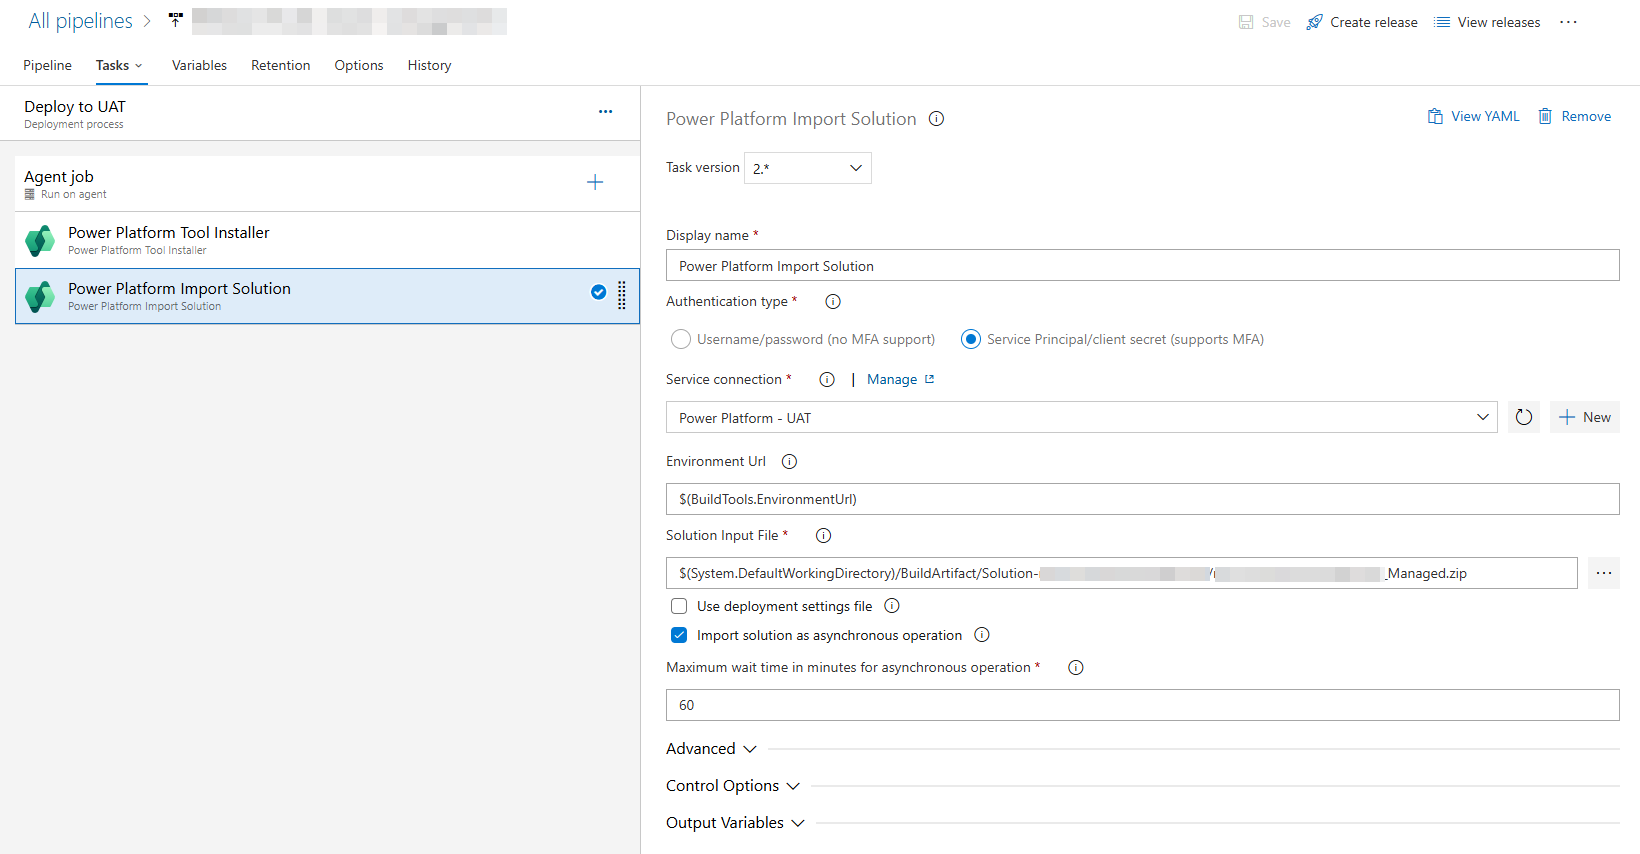Image resolution: width=1640 pixels, height=854 pixels.
Task: Open the History tab
Action: 429,65
